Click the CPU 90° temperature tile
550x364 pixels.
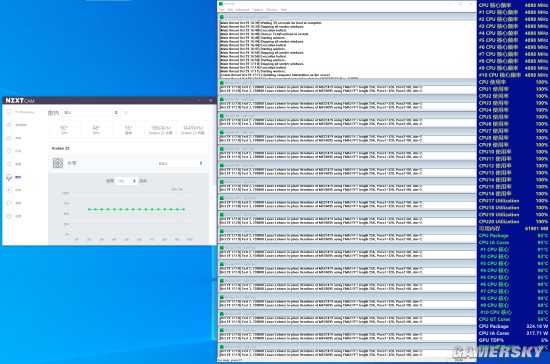click(64, 130)
